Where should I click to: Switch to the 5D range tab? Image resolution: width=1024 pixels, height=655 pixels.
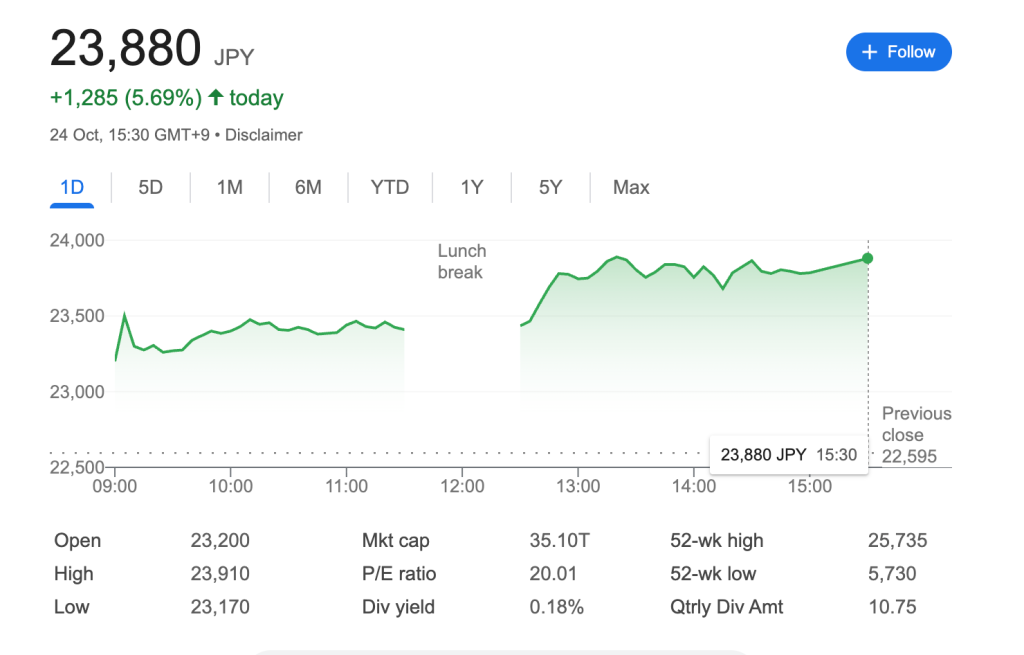click(150, 188)
